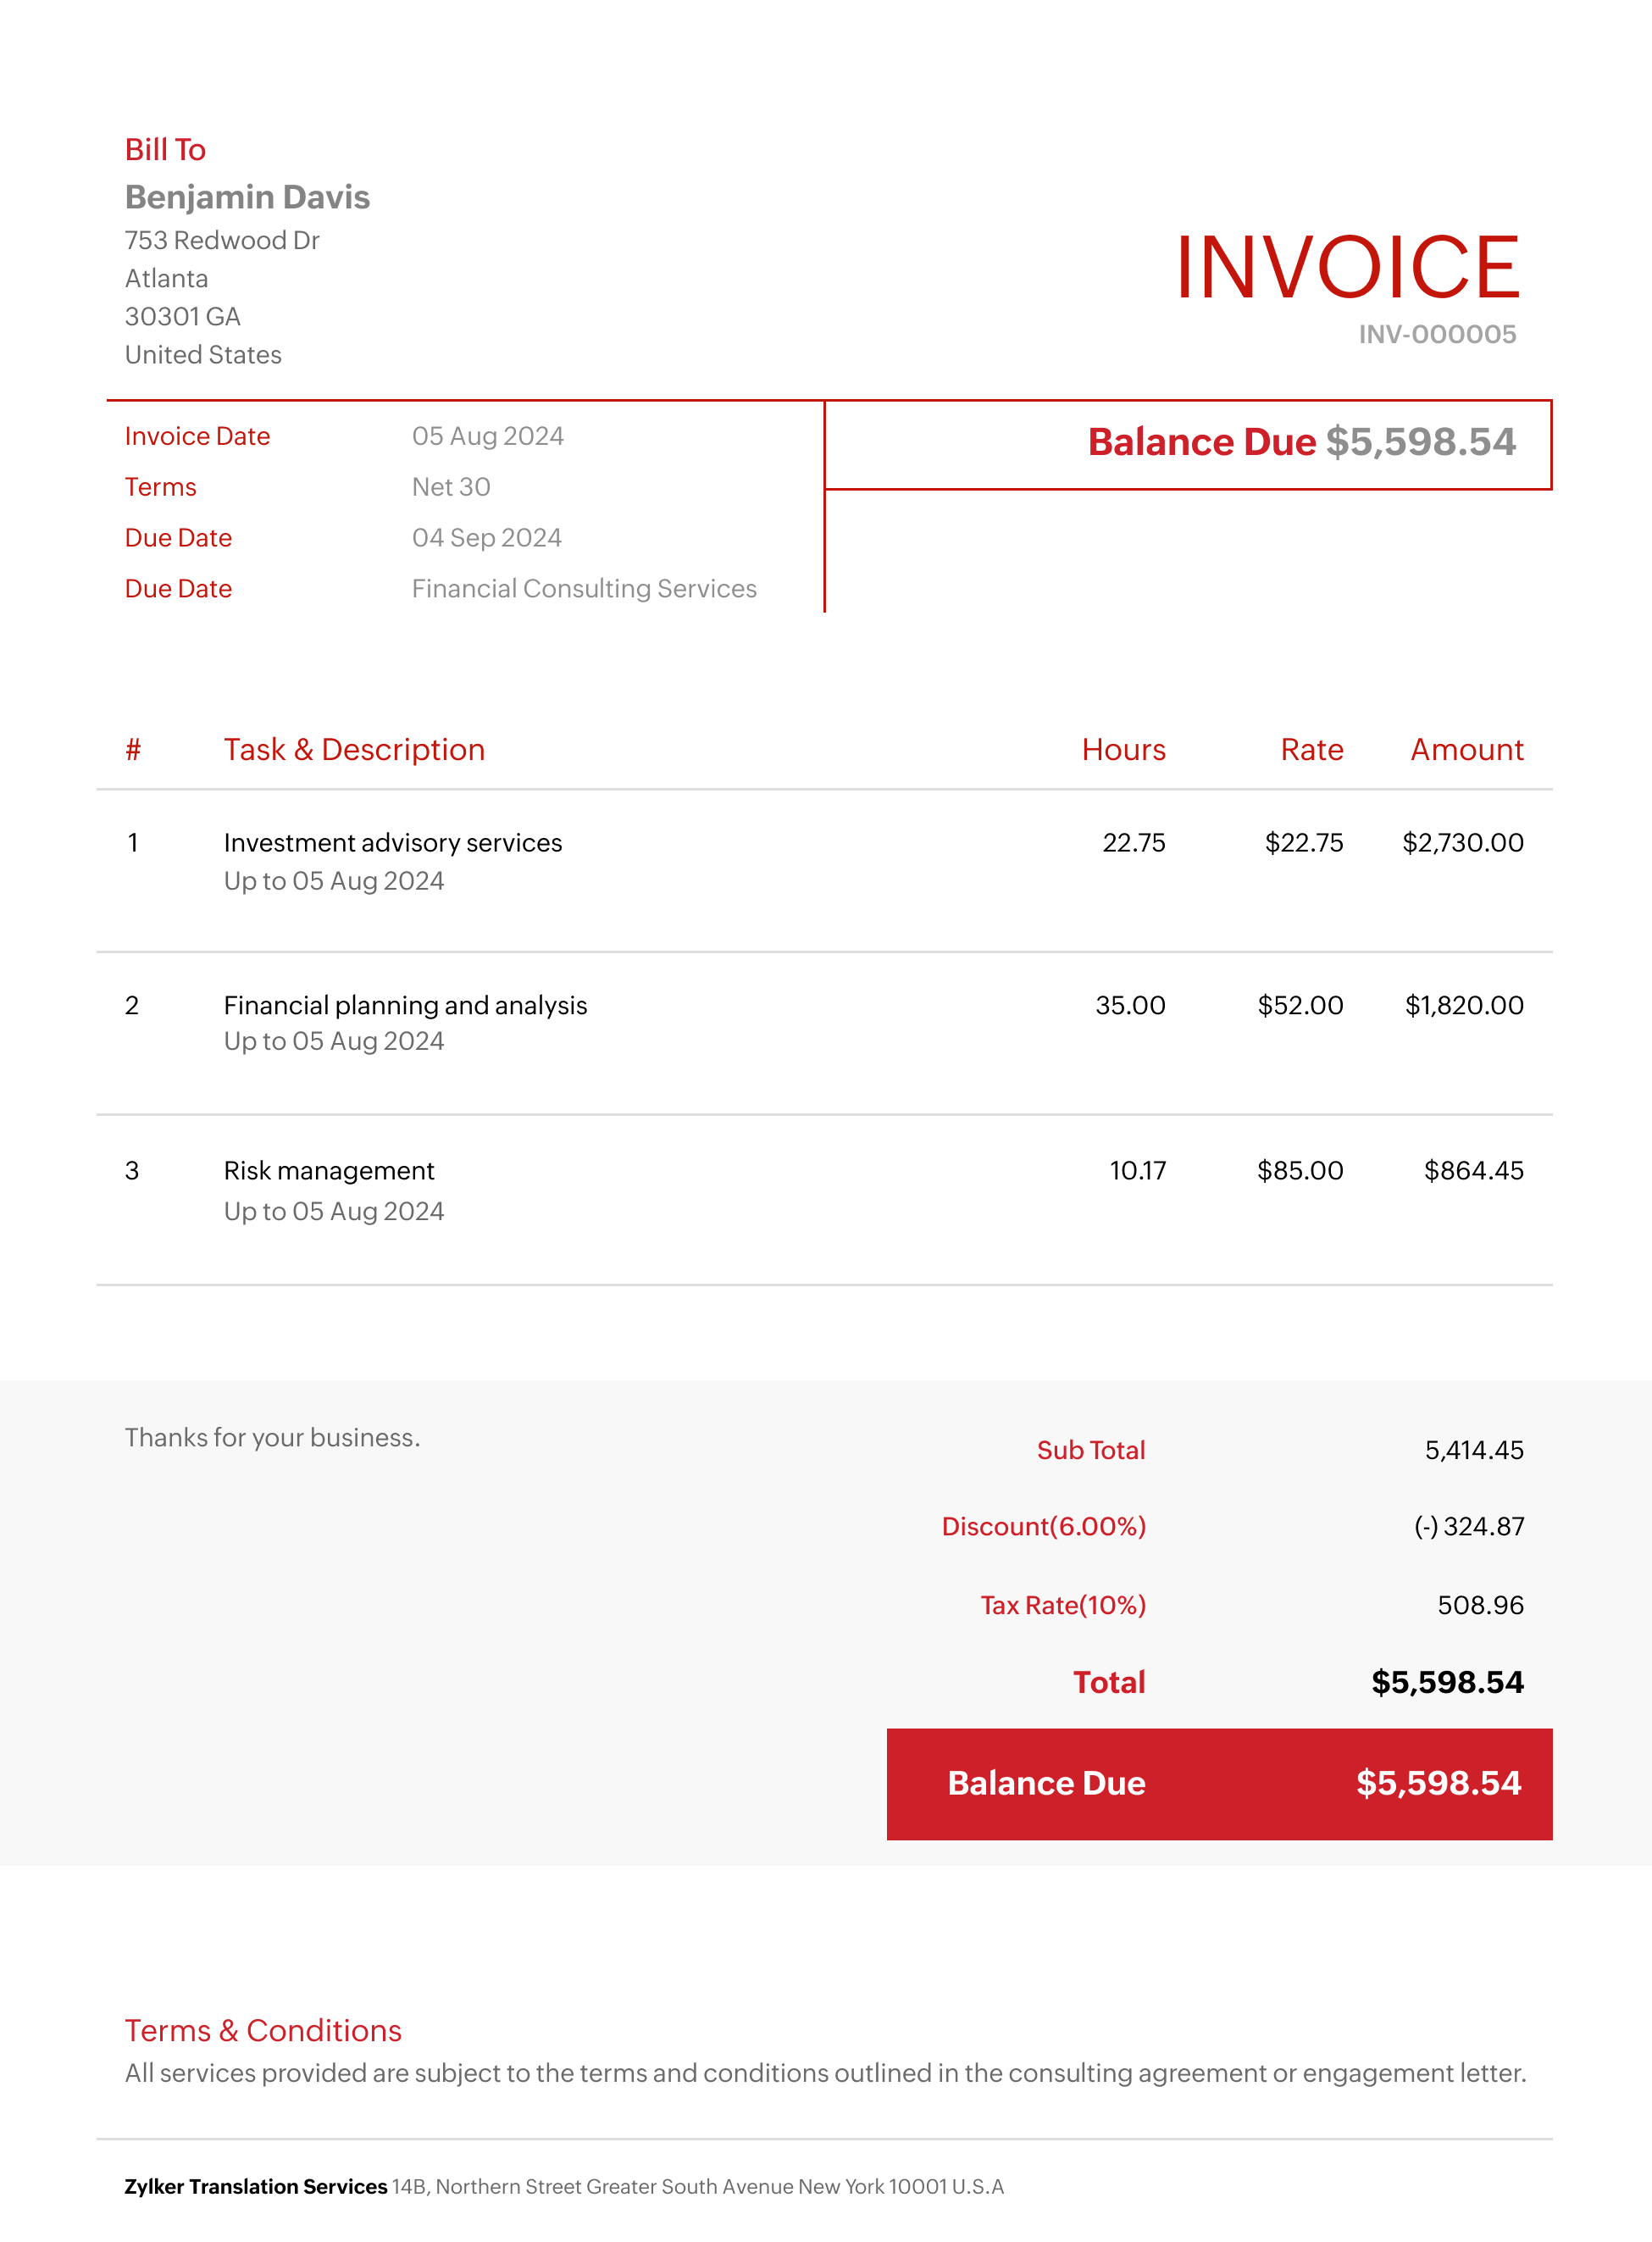Click the Terms & Conditions heading

263,2030
